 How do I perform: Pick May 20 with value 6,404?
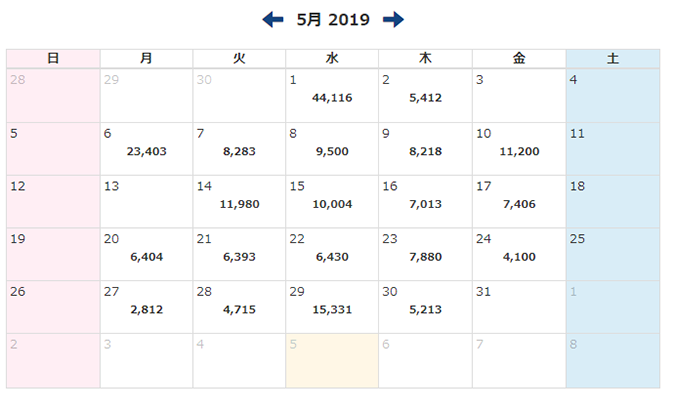click(x=146, y=255)
